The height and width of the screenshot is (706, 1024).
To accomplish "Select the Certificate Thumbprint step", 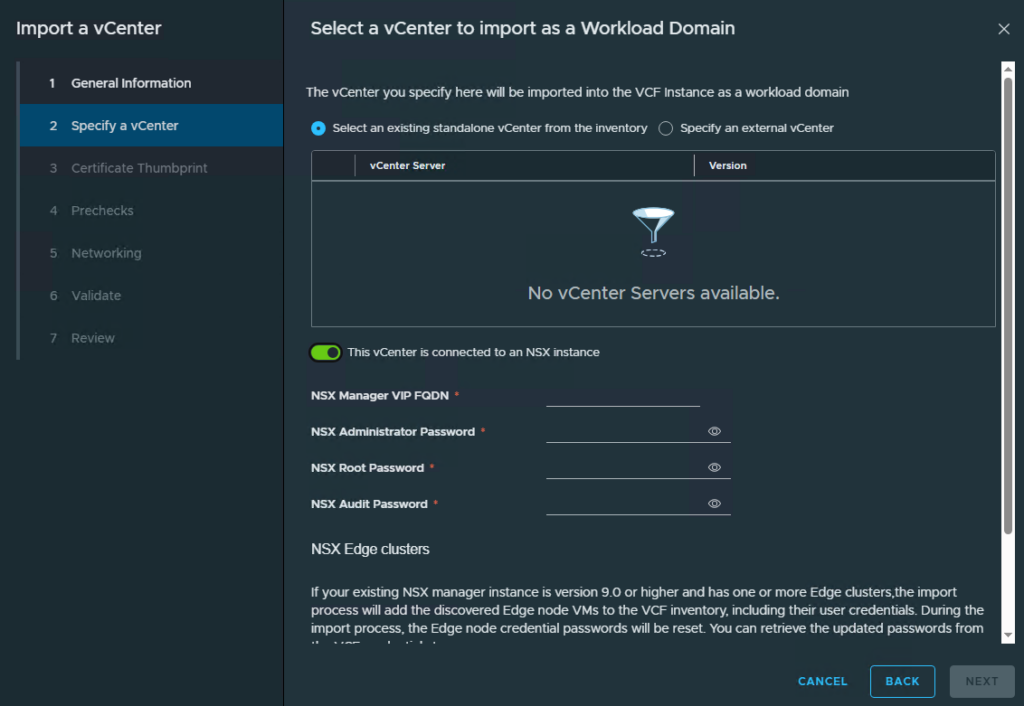I will 139,168.
